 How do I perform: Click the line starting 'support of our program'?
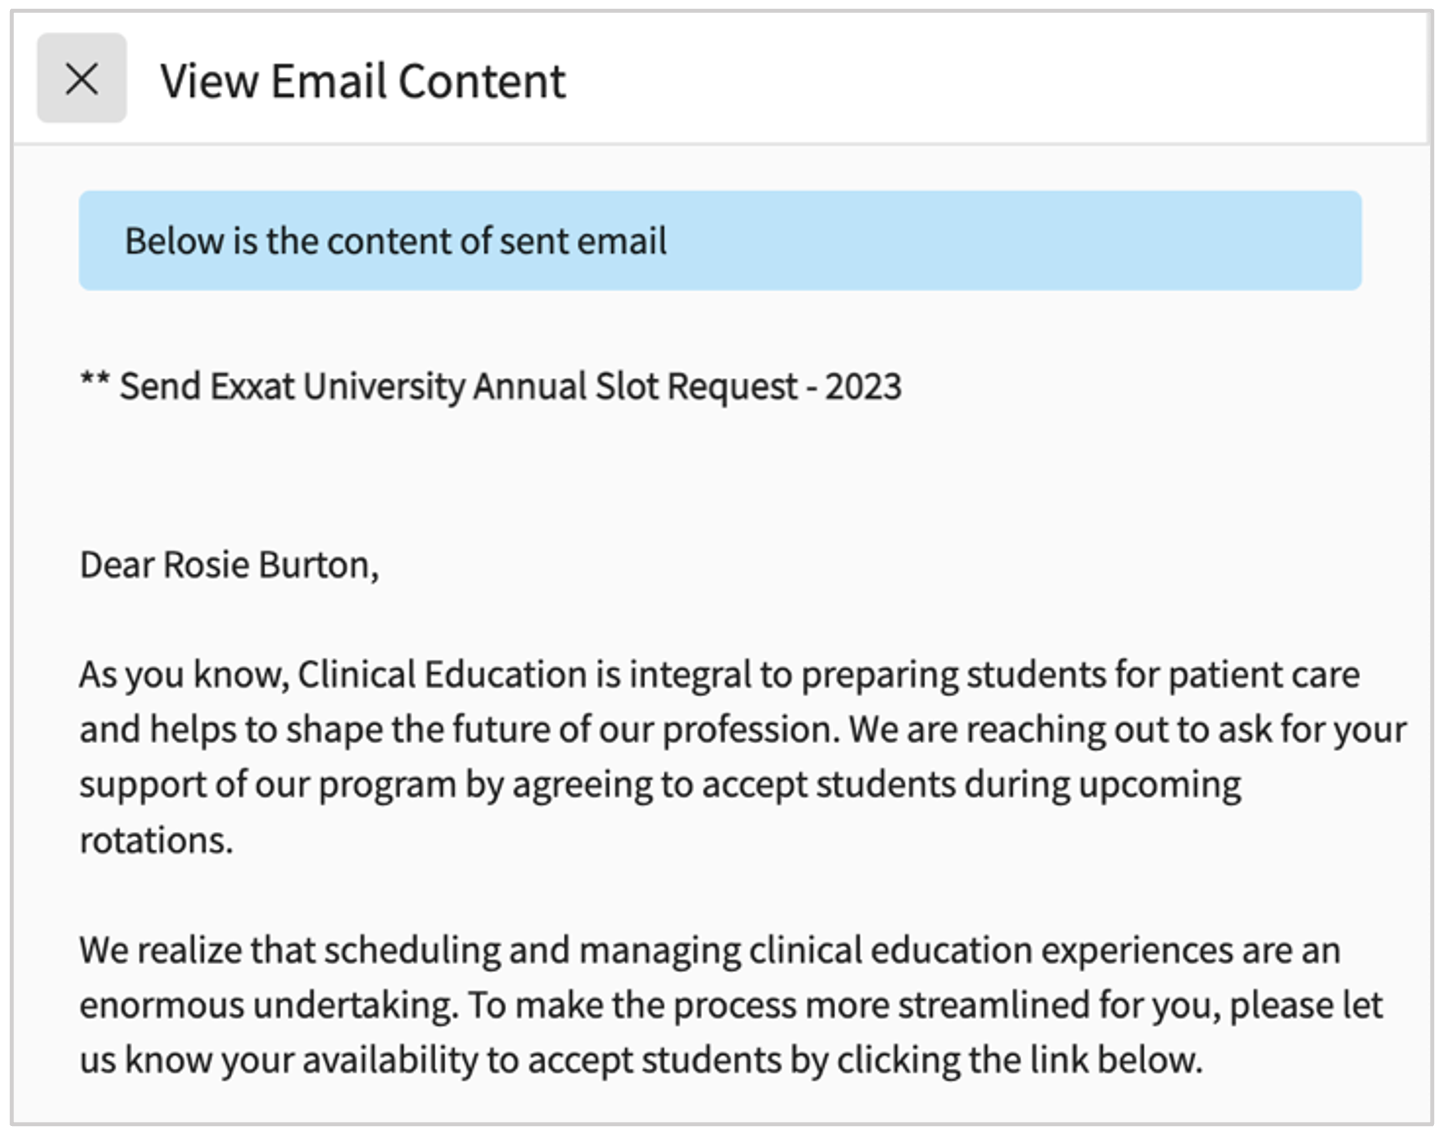[660, 785]
